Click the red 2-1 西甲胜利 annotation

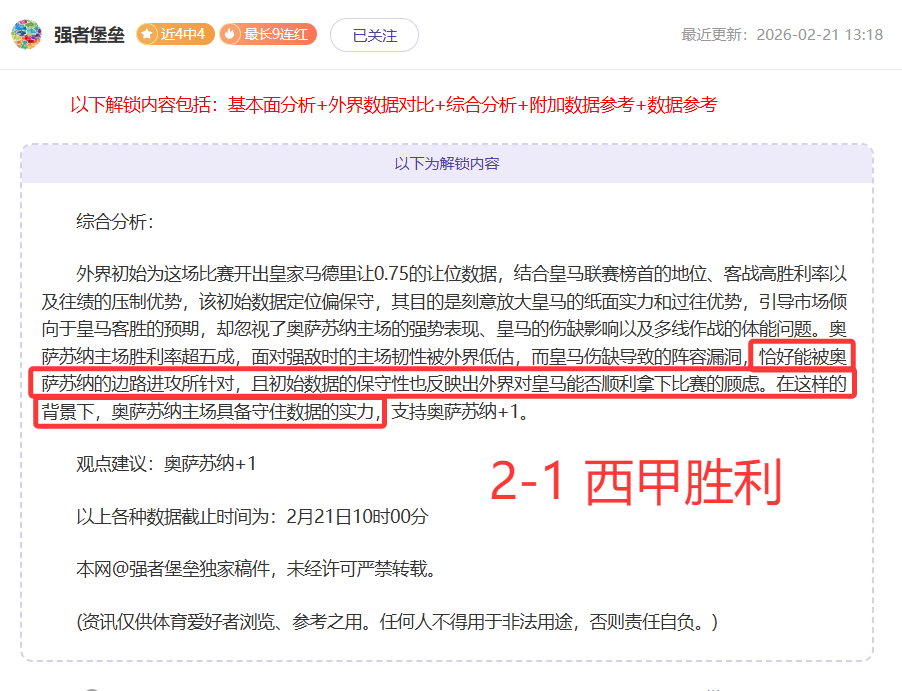pyautogui.click(x=635, y=484)
